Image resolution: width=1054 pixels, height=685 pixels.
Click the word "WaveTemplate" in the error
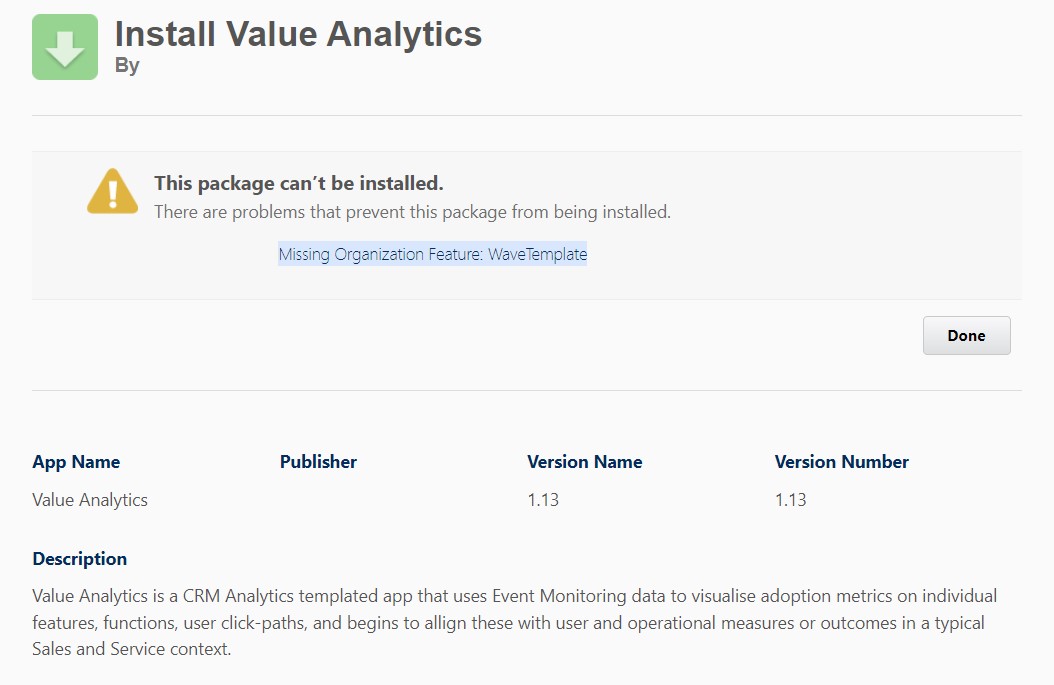click(x=537, y=254)
